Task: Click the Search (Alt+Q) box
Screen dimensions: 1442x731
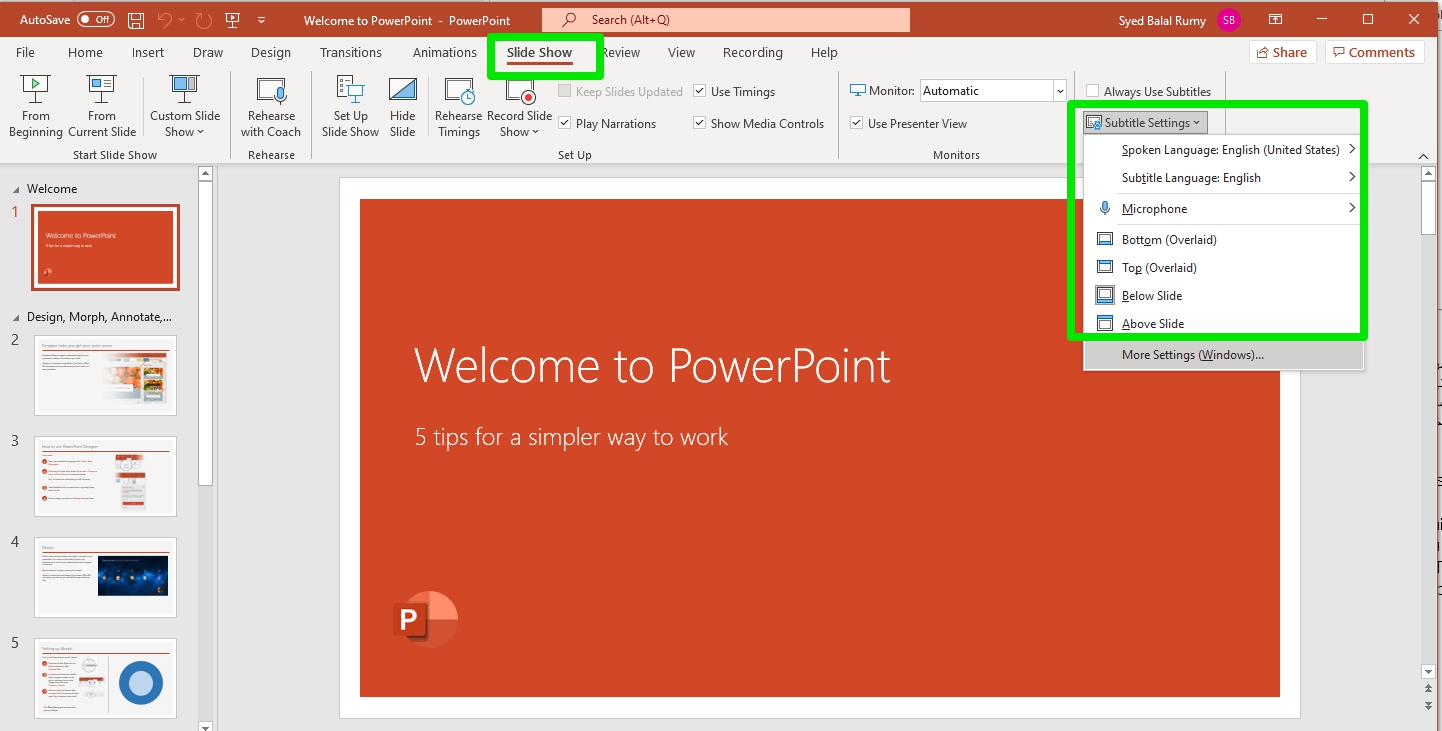Action: tap(726, 20)
